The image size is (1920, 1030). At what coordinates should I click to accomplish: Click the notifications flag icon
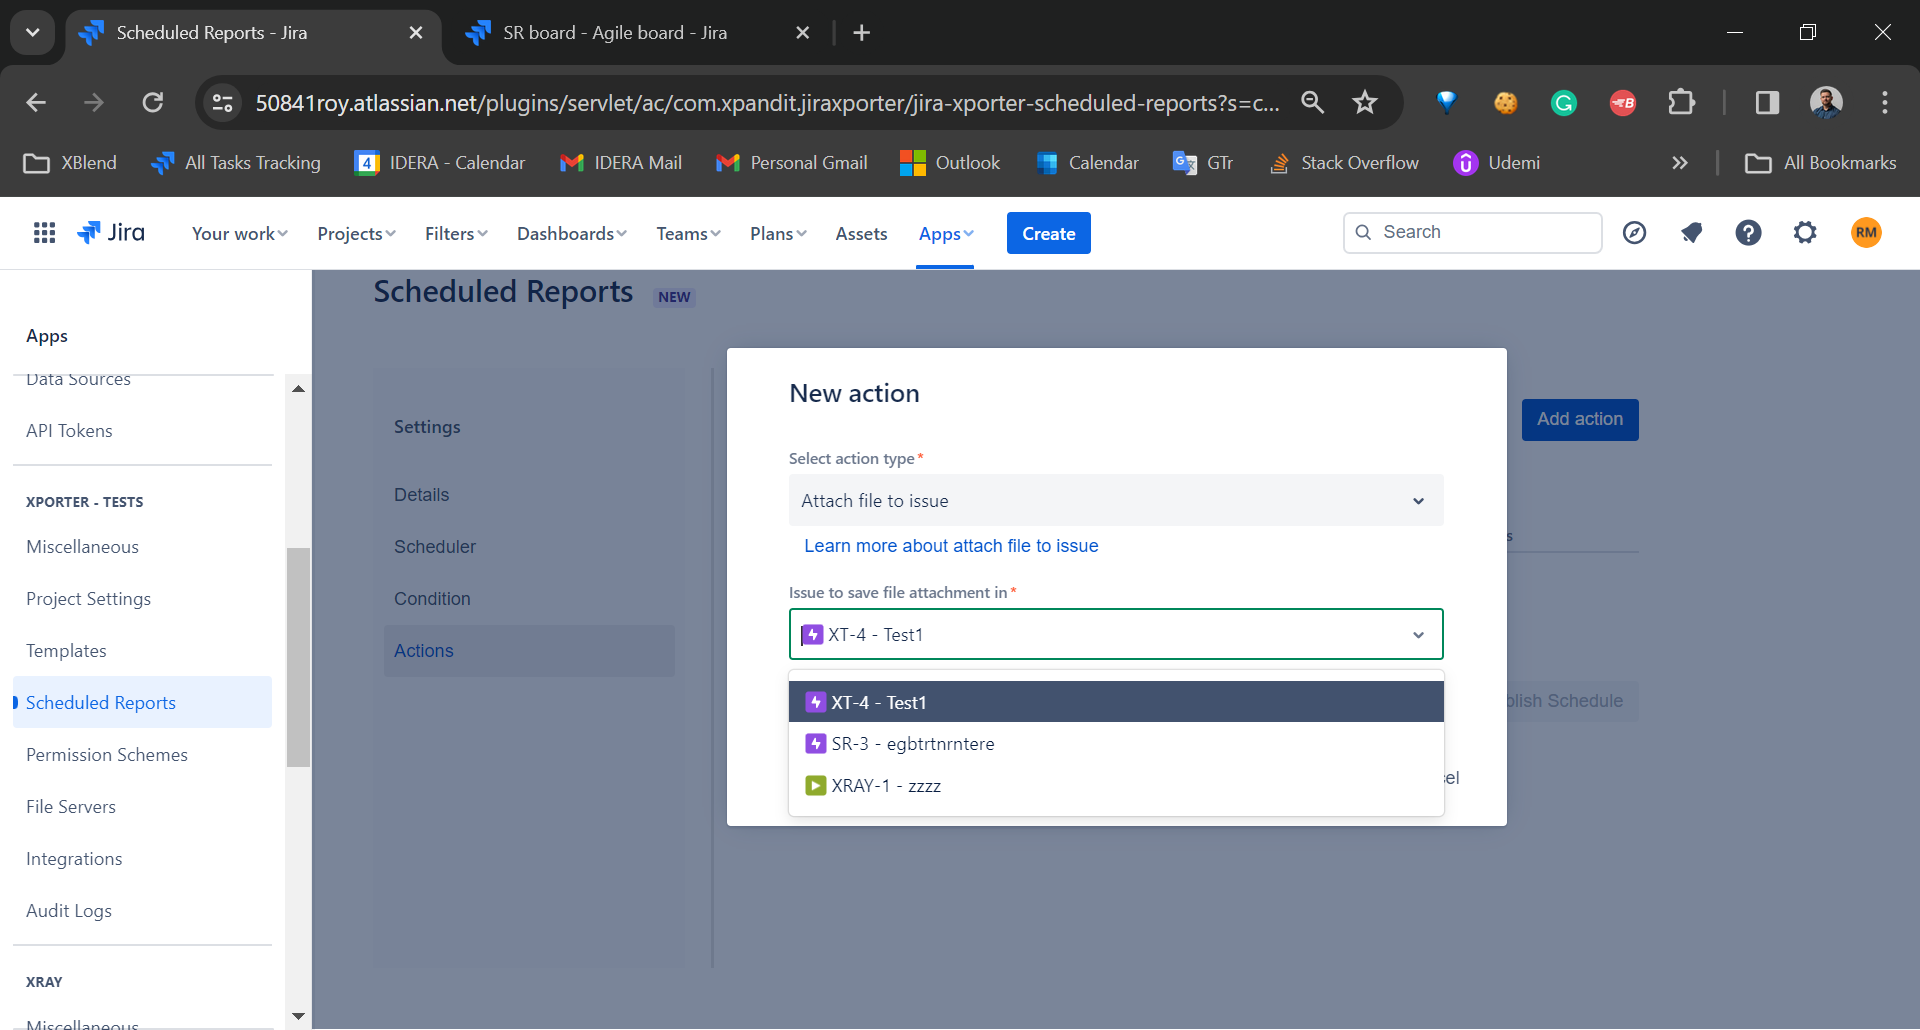(1691, 233)
